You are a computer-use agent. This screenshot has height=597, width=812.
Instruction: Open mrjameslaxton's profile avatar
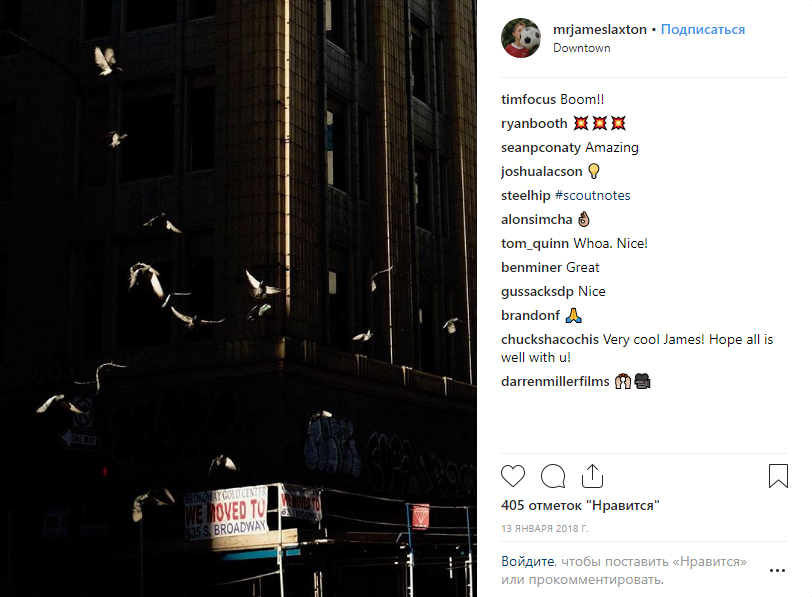(521, 38)
